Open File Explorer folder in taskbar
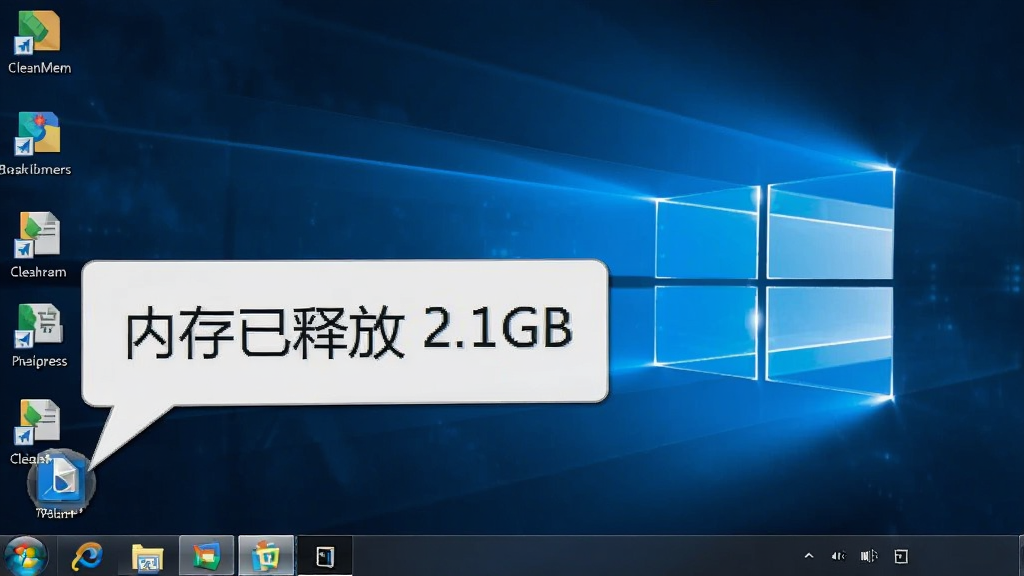Image resolution: width=1024 pixels, height=576 pixels. pyautogui.click(x=148, y=557)
